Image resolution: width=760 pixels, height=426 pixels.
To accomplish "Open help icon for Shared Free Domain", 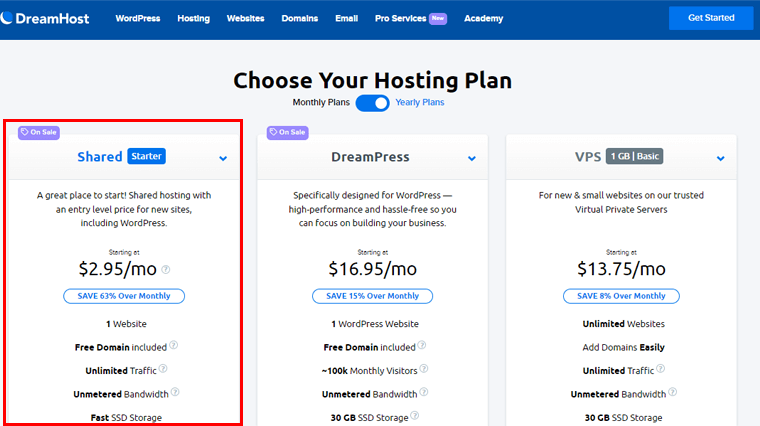I will 174,345.
